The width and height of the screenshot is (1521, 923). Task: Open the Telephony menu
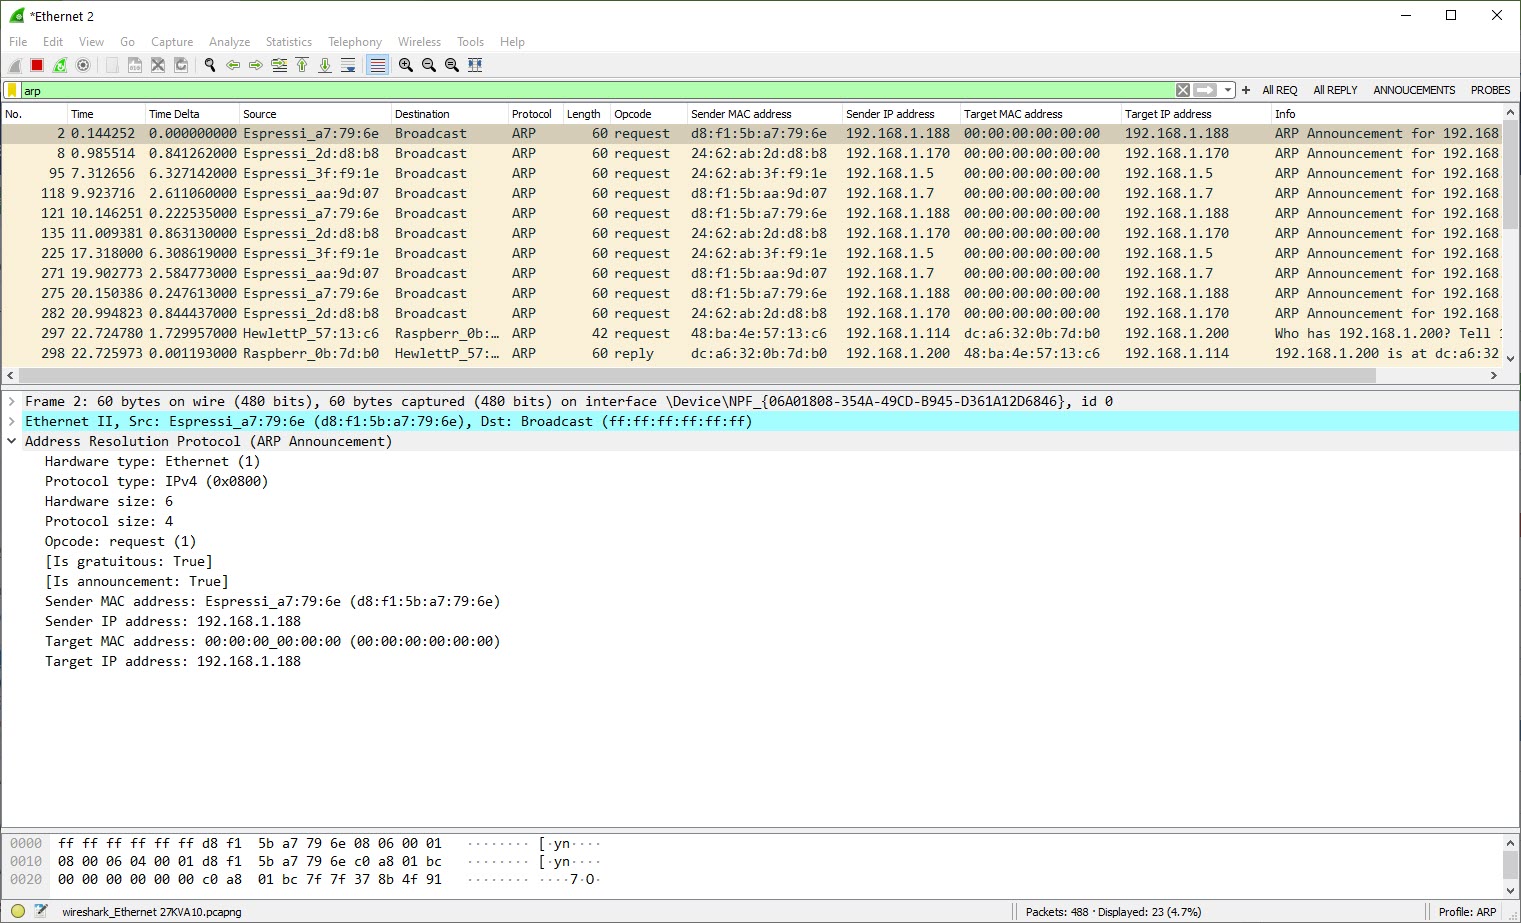tap(355, 42)
